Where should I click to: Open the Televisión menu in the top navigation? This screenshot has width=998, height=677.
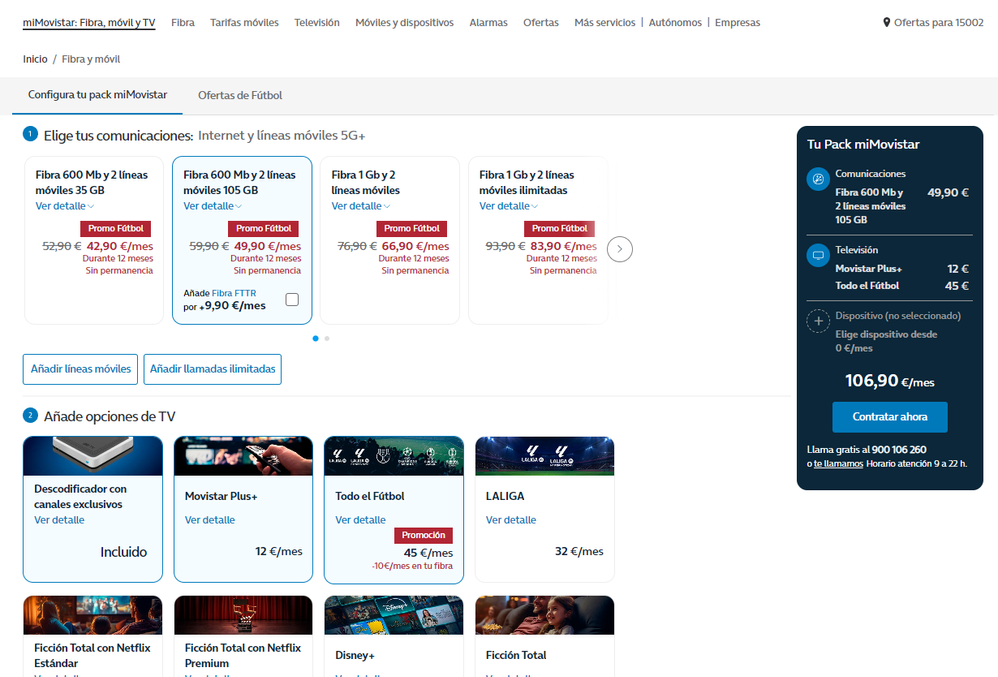click(317, 23)
